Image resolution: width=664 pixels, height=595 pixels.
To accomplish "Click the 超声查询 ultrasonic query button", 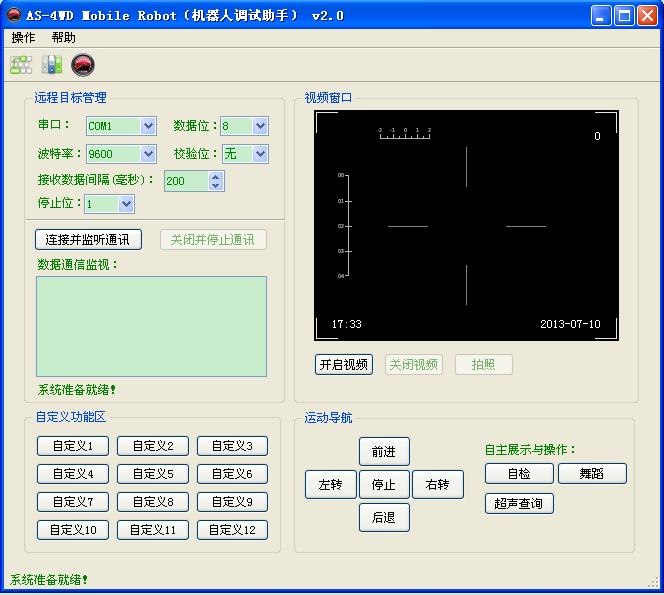I will (x=519, y=503).
